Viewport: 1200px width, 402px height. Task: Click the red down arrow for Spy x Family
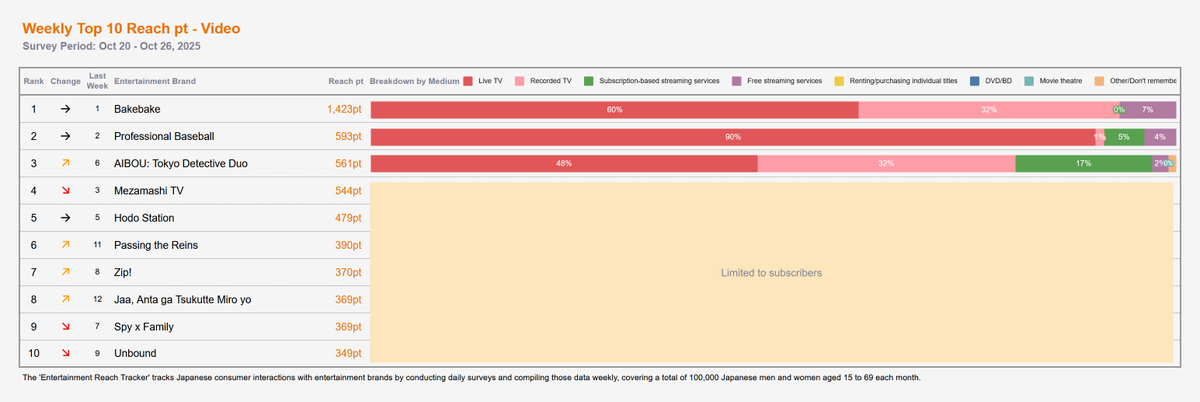click(x=65, y=326)
